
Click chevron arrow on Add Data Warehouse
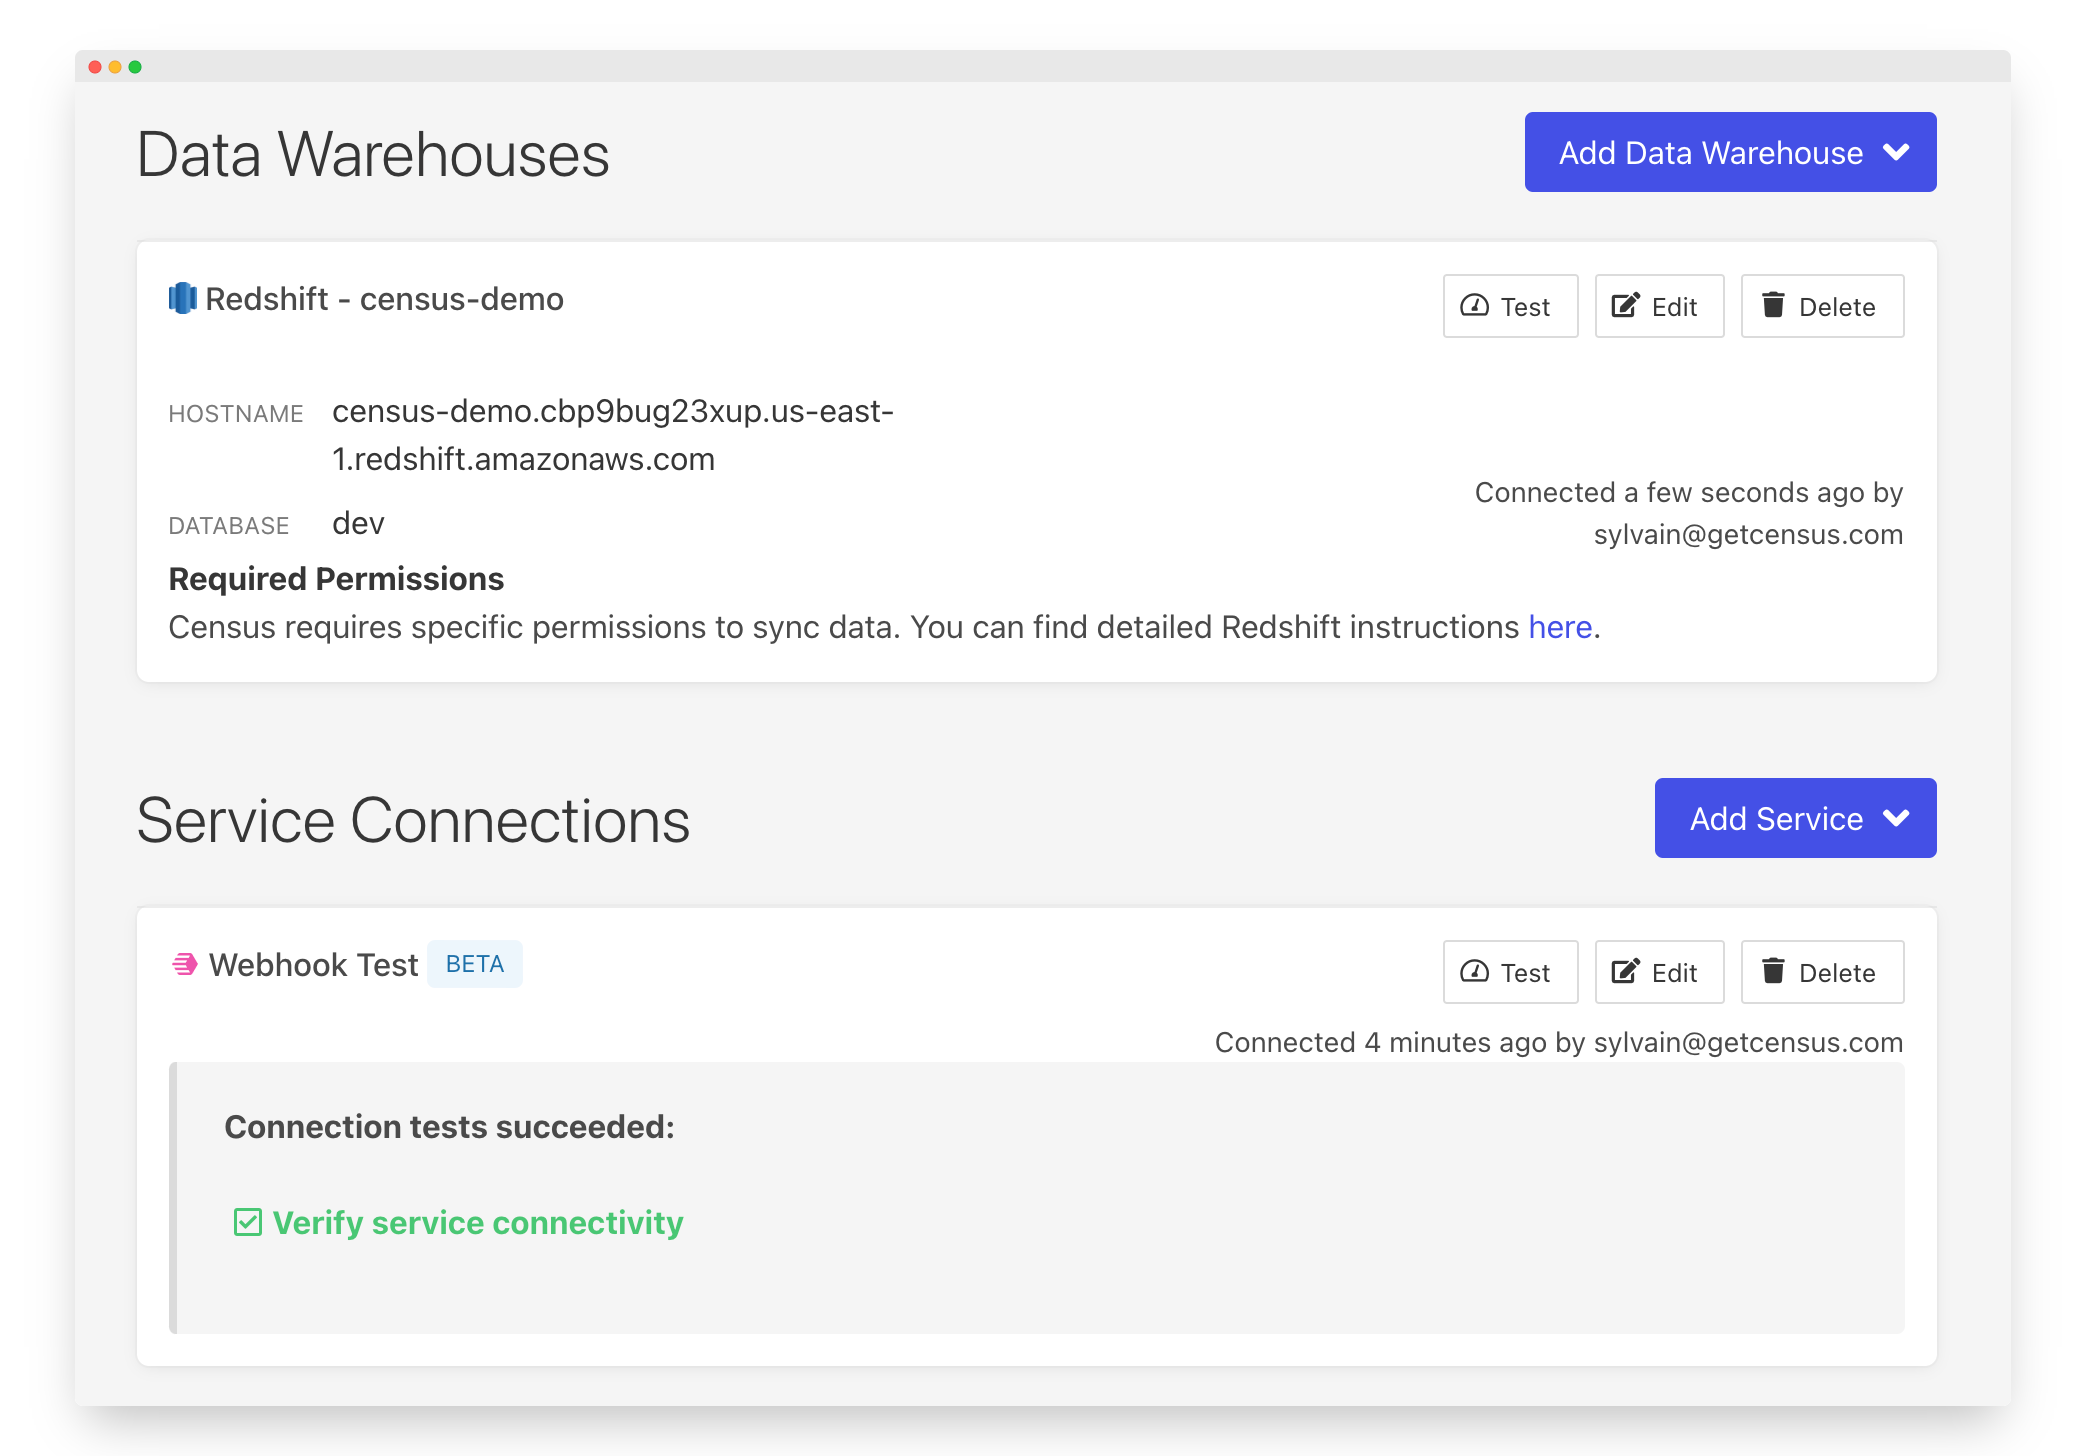tap(1896, 153)
